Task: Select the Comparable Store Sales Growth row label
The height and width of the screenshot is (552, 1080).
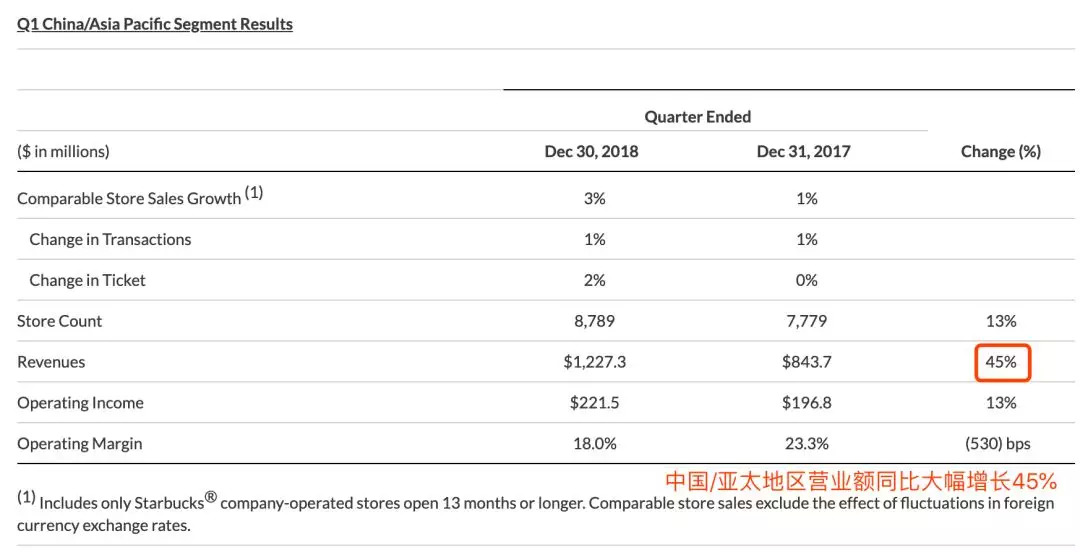Action: tap(129, 198)
